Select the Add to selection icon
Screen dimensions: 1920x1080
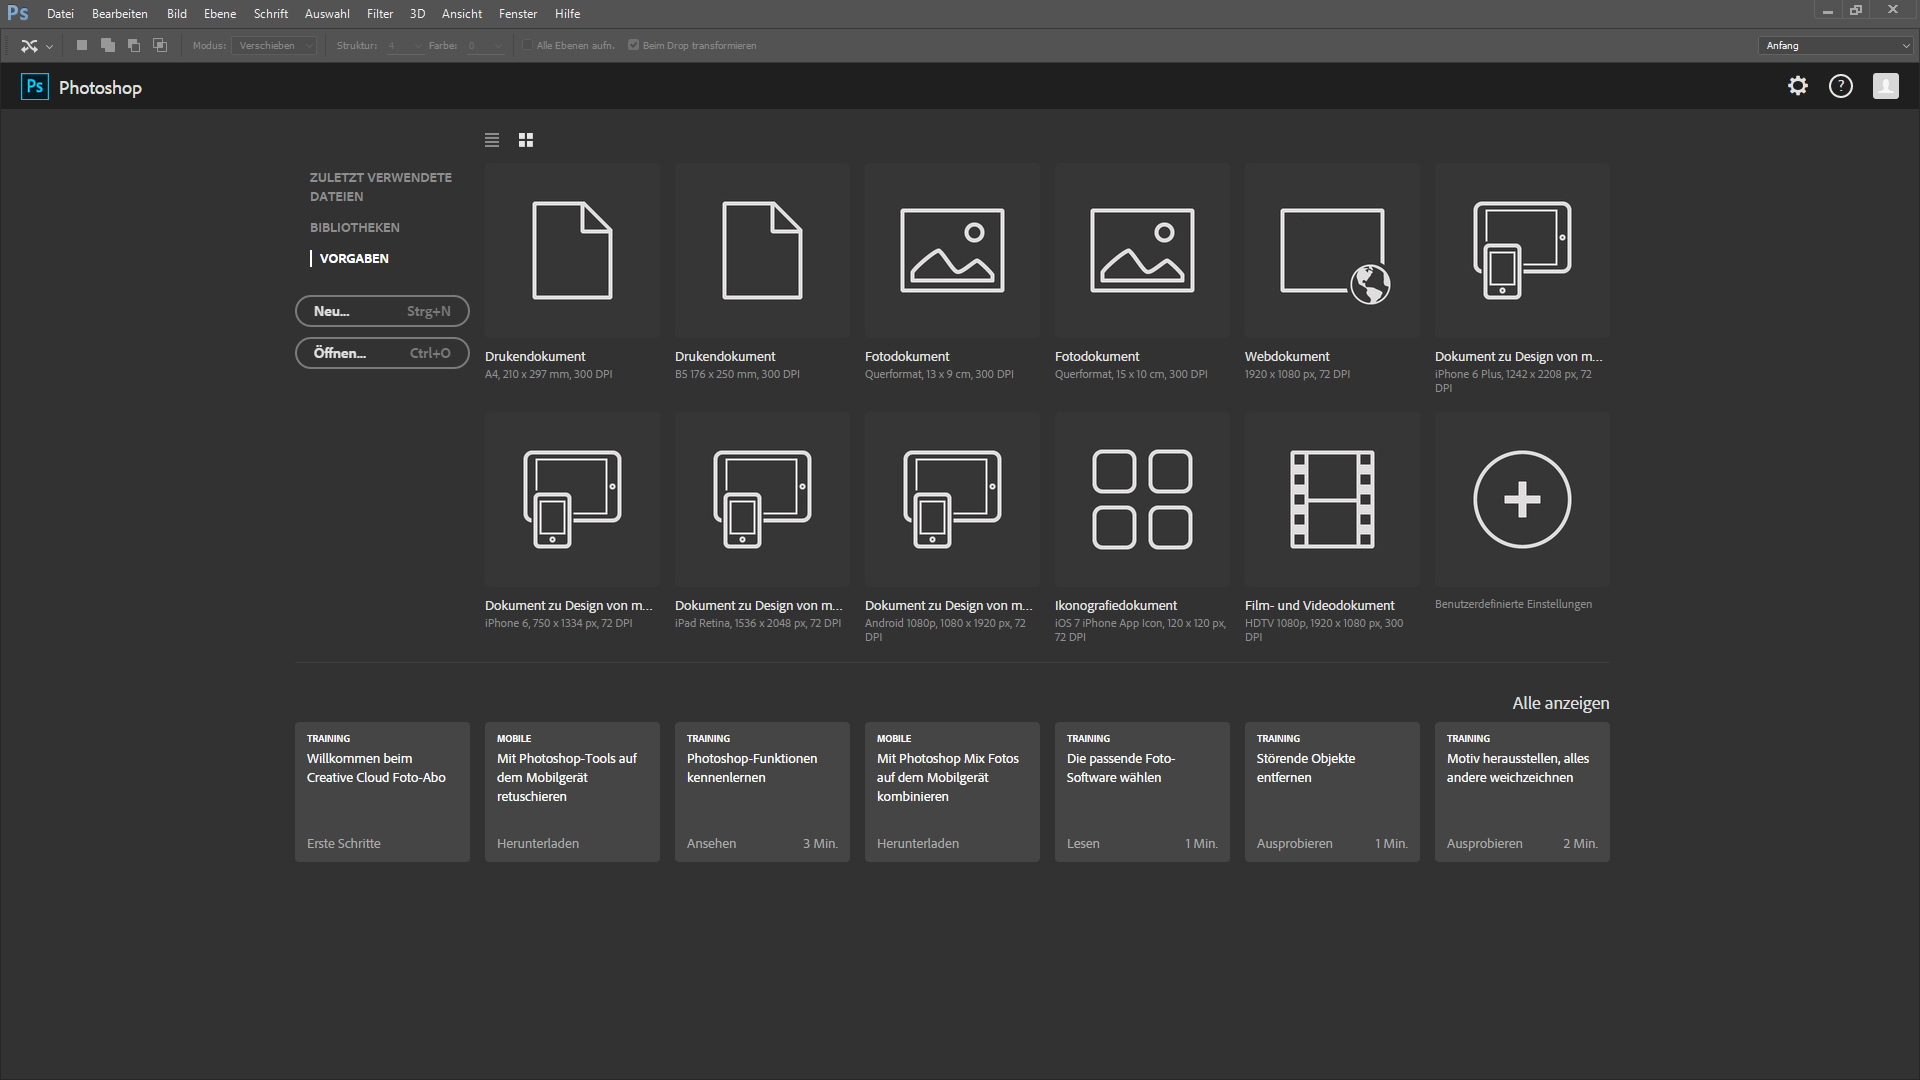(108, 45)
